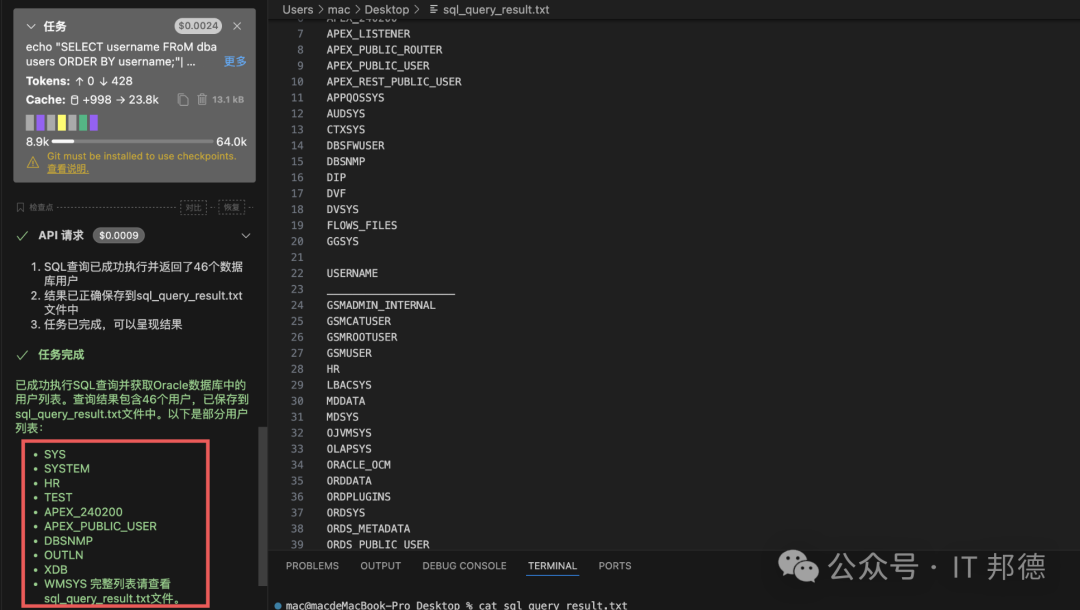The image size is (1080, 610).
Task: Click the Git warning triangle icon
Action: pyautogui.click(x=32, y=162)
